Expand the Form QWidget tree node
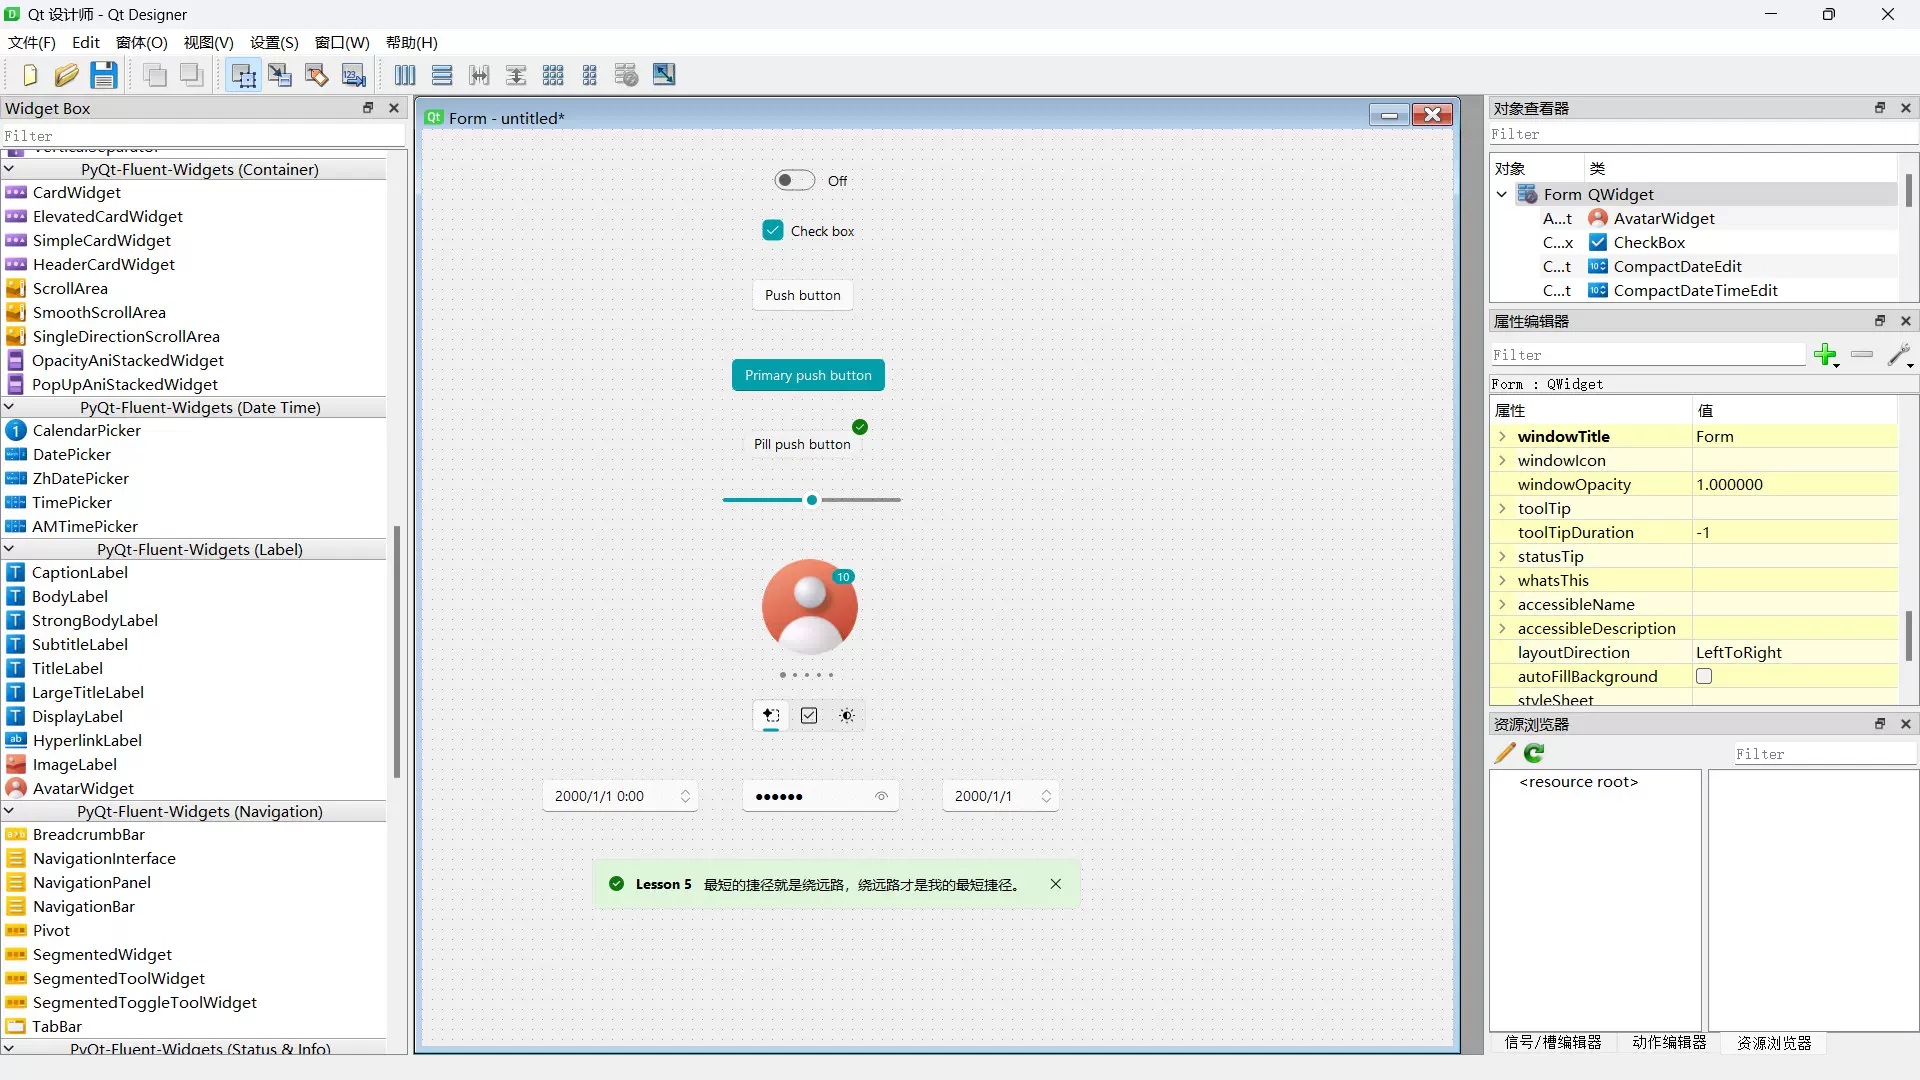Screen dimensions: 1920x1080 [x=1501, y=194]
